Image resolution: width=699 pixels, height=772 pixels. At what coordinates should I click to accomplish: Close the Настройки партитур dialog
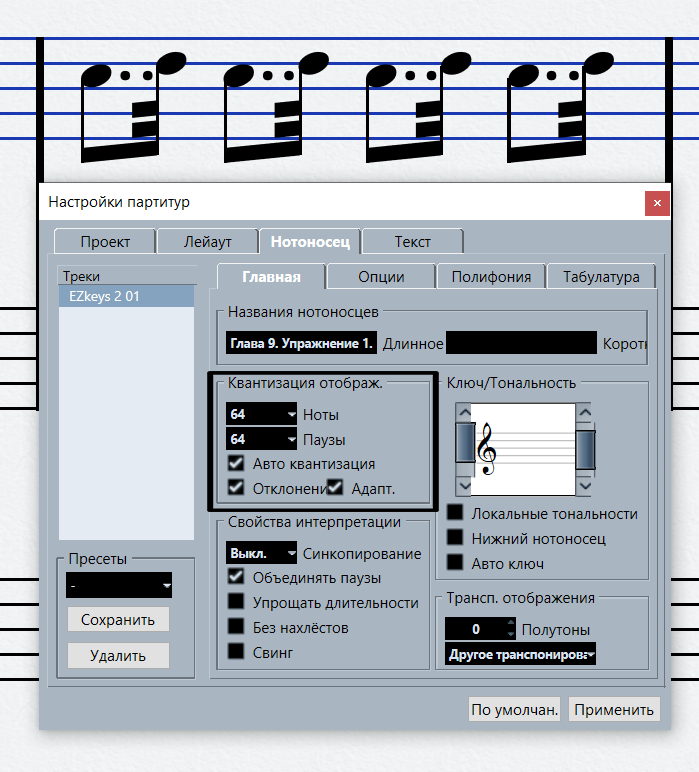click(x=657, y=202)
